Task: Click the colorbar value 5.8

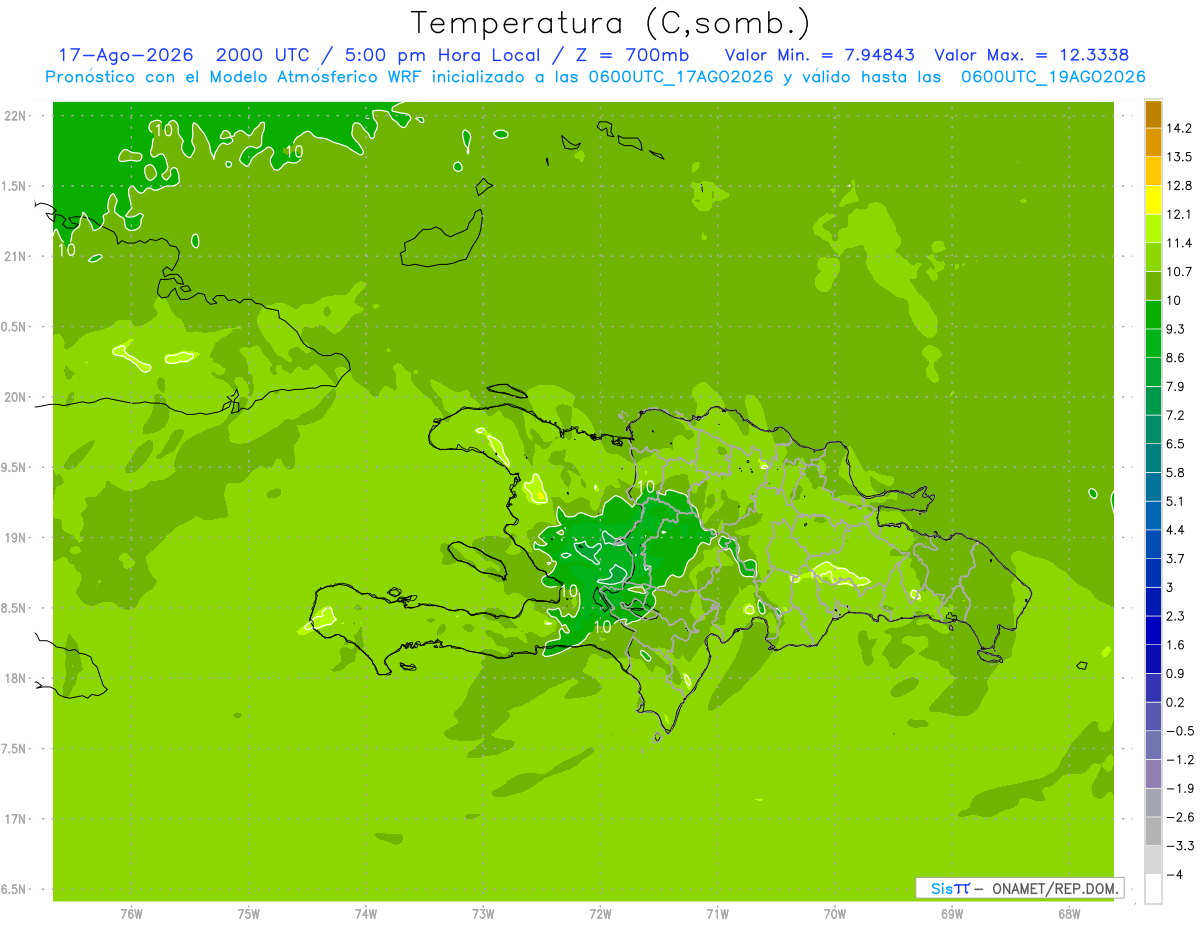Action: point(1177,472)
